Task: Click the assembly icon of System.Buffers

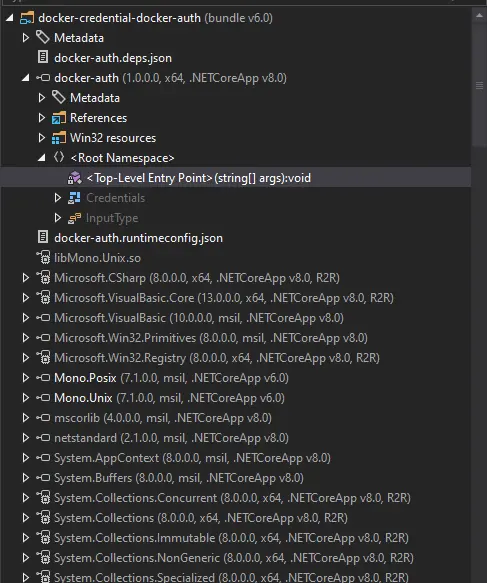Action: (43, 478)
